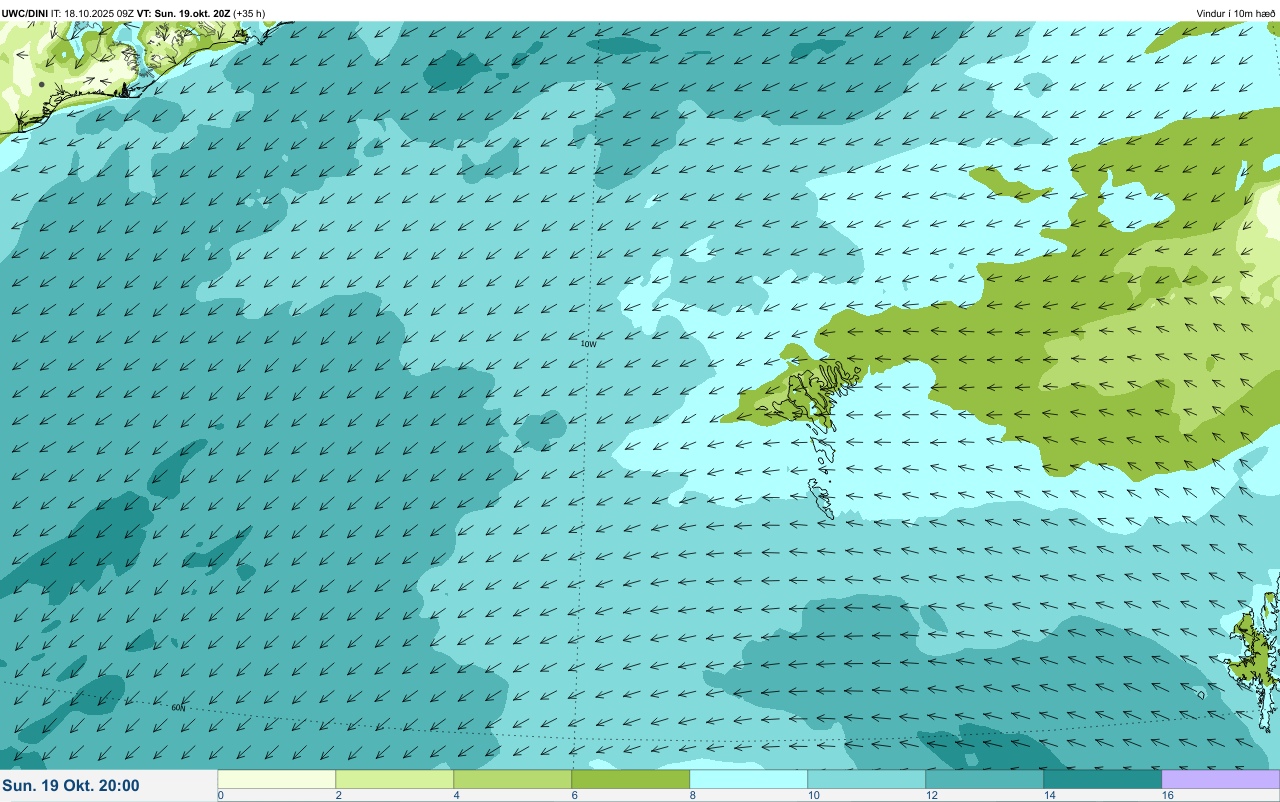Viewport: 1280px width, 802px height.
Task: Click the purple above-16 legend swatch
Action: pos(1220,779)
